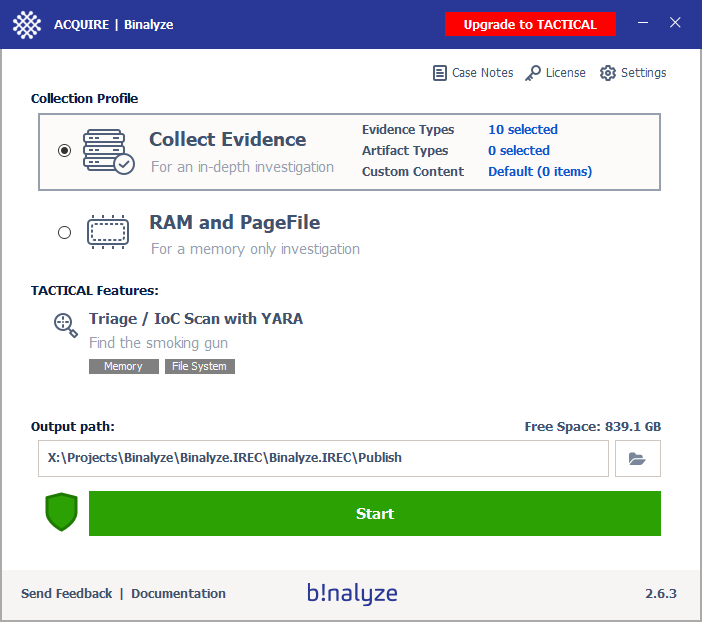702x622 pixels.
Task: Click the Binalyze logo icon in title bar
Action: click(27, 24)
